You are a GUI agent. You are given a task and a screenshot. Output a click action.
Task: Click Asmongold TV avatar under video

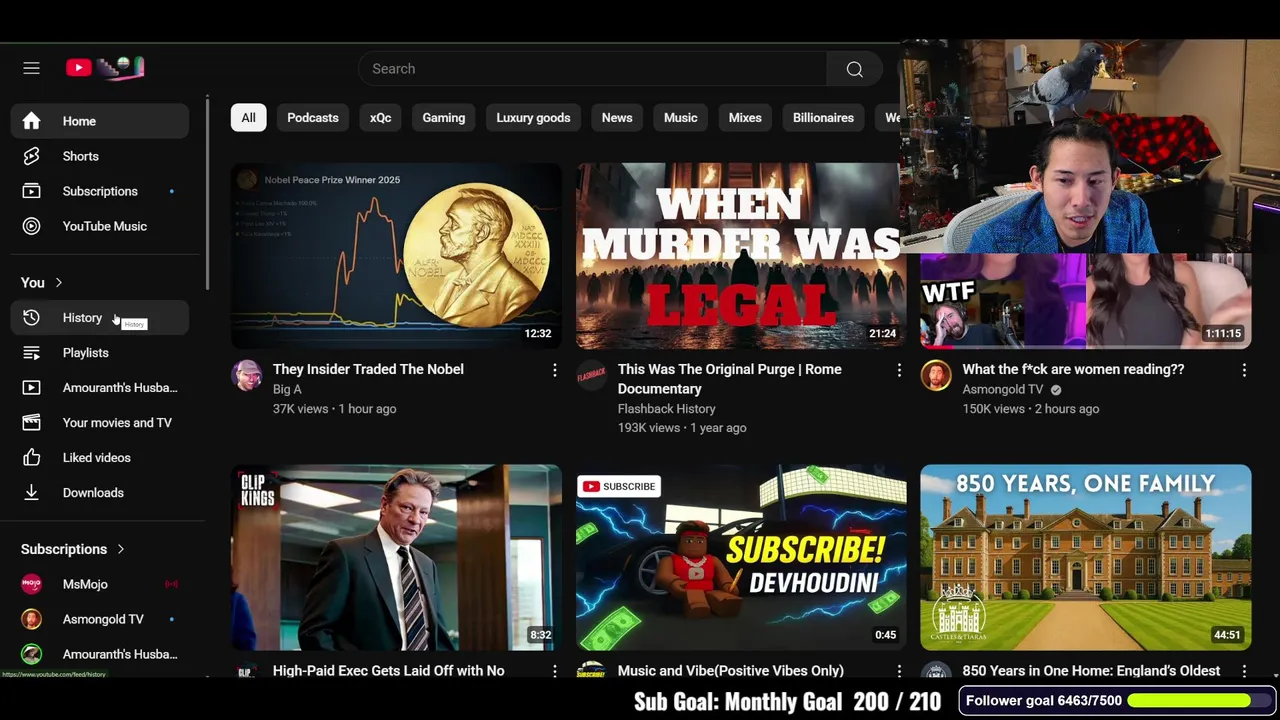(x=936, y=376)
